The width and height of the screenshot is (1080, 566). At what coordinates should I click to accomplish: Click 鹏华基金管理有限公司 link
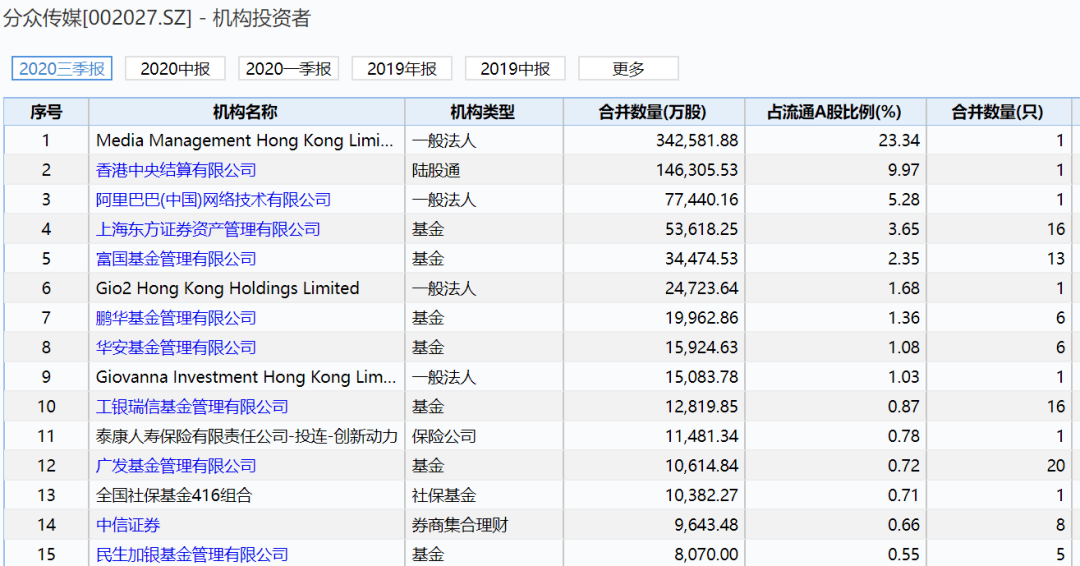coord(176,318)
